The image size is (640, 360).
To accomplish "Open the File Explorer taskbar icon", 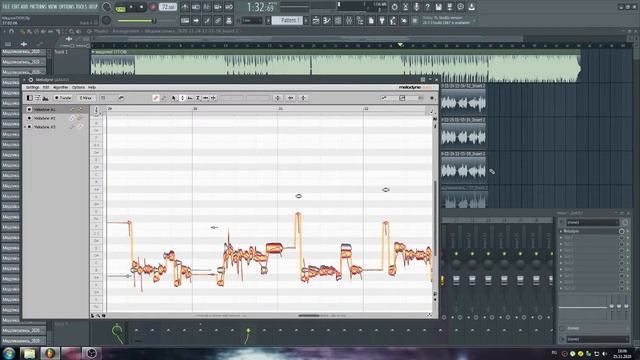I will click(29, 353).
